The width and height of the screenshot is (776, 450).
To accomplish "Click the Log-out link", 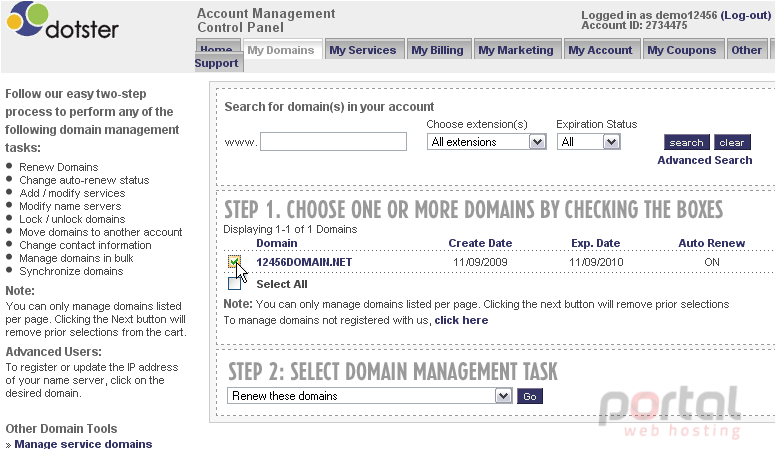I will 746,15.
